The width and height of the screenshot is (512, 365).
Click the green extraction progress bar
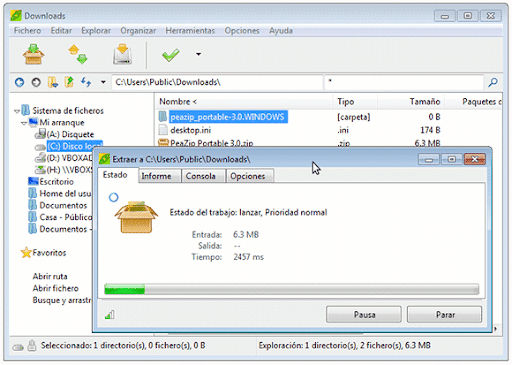click(x=292, y=289)
